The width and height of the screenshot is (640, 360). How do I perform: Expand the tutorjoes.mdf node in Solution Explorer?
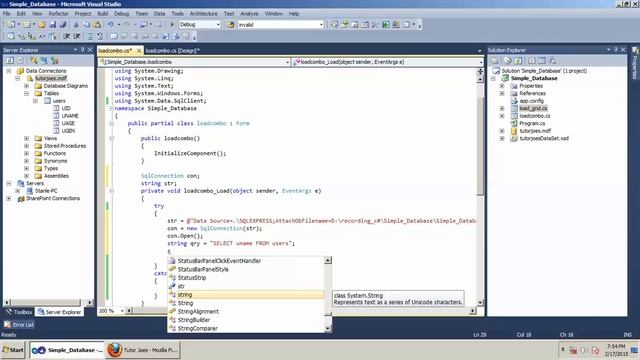coord(502,131)
